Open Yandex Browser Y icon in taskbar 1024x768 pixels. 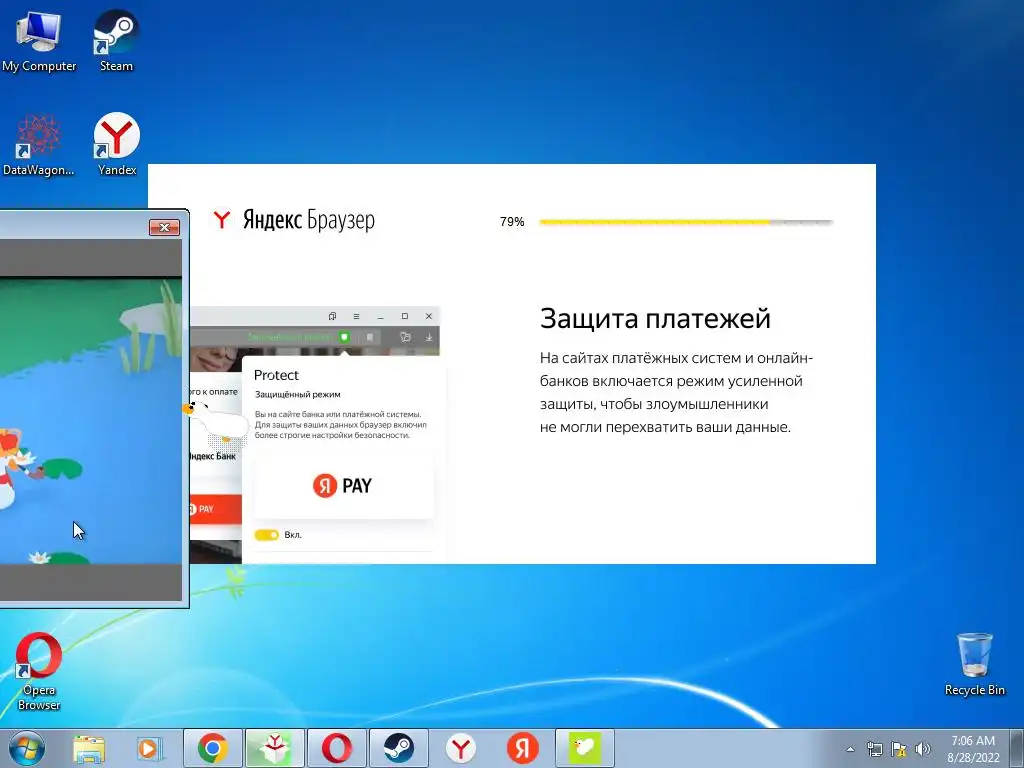[460, 748]
